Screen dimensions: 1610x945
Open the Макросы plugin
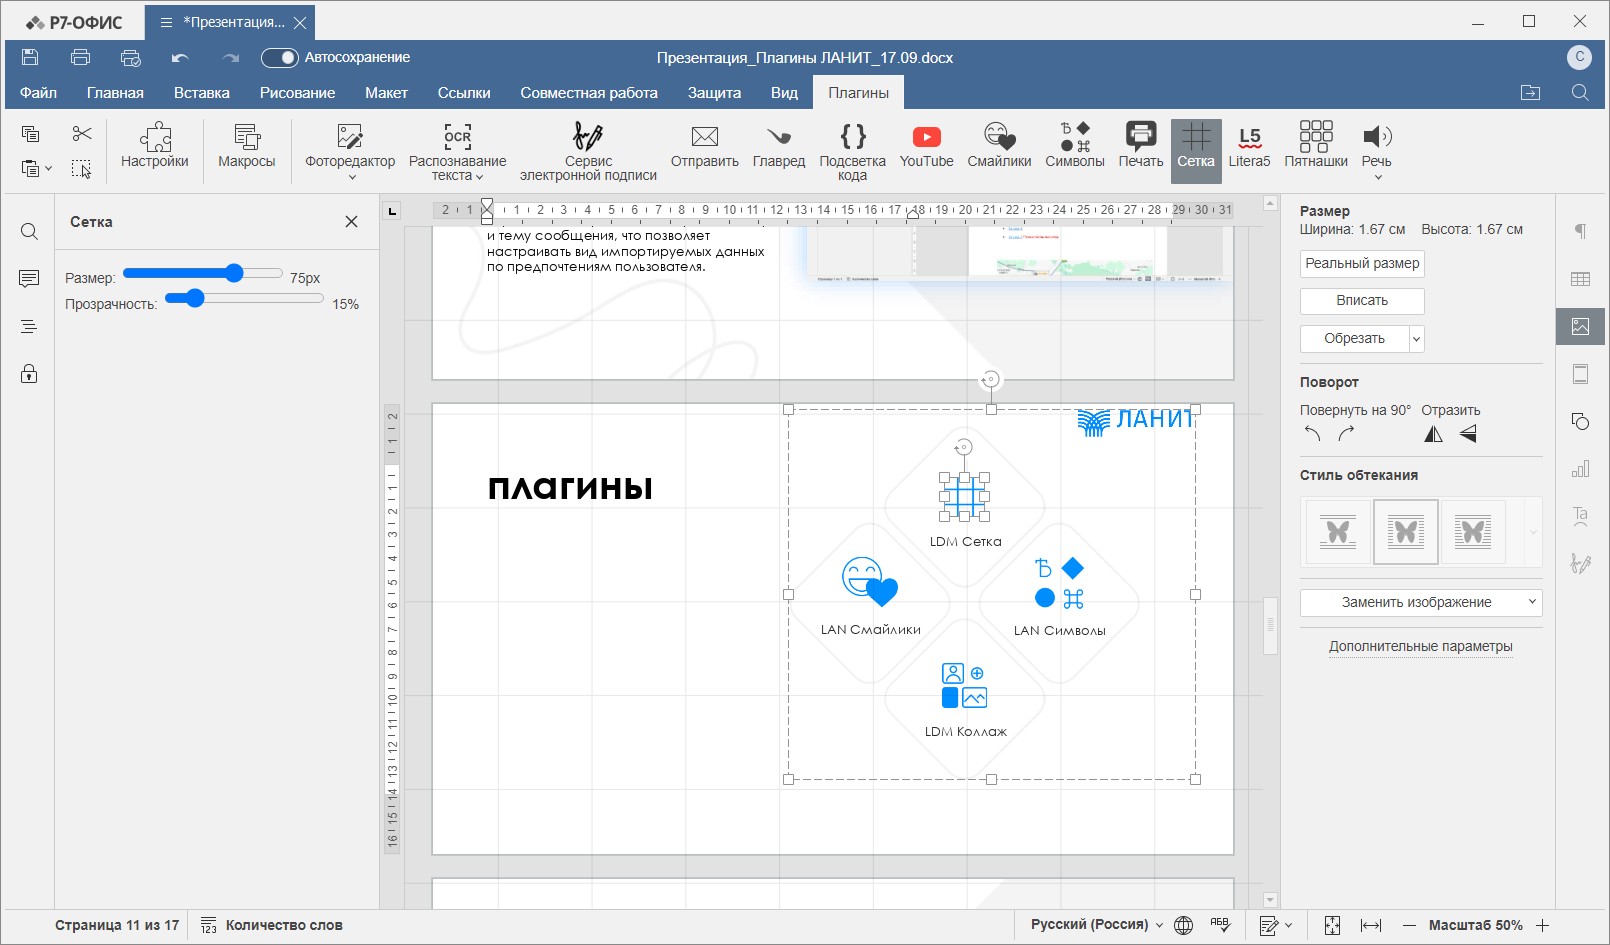point(246,146)
